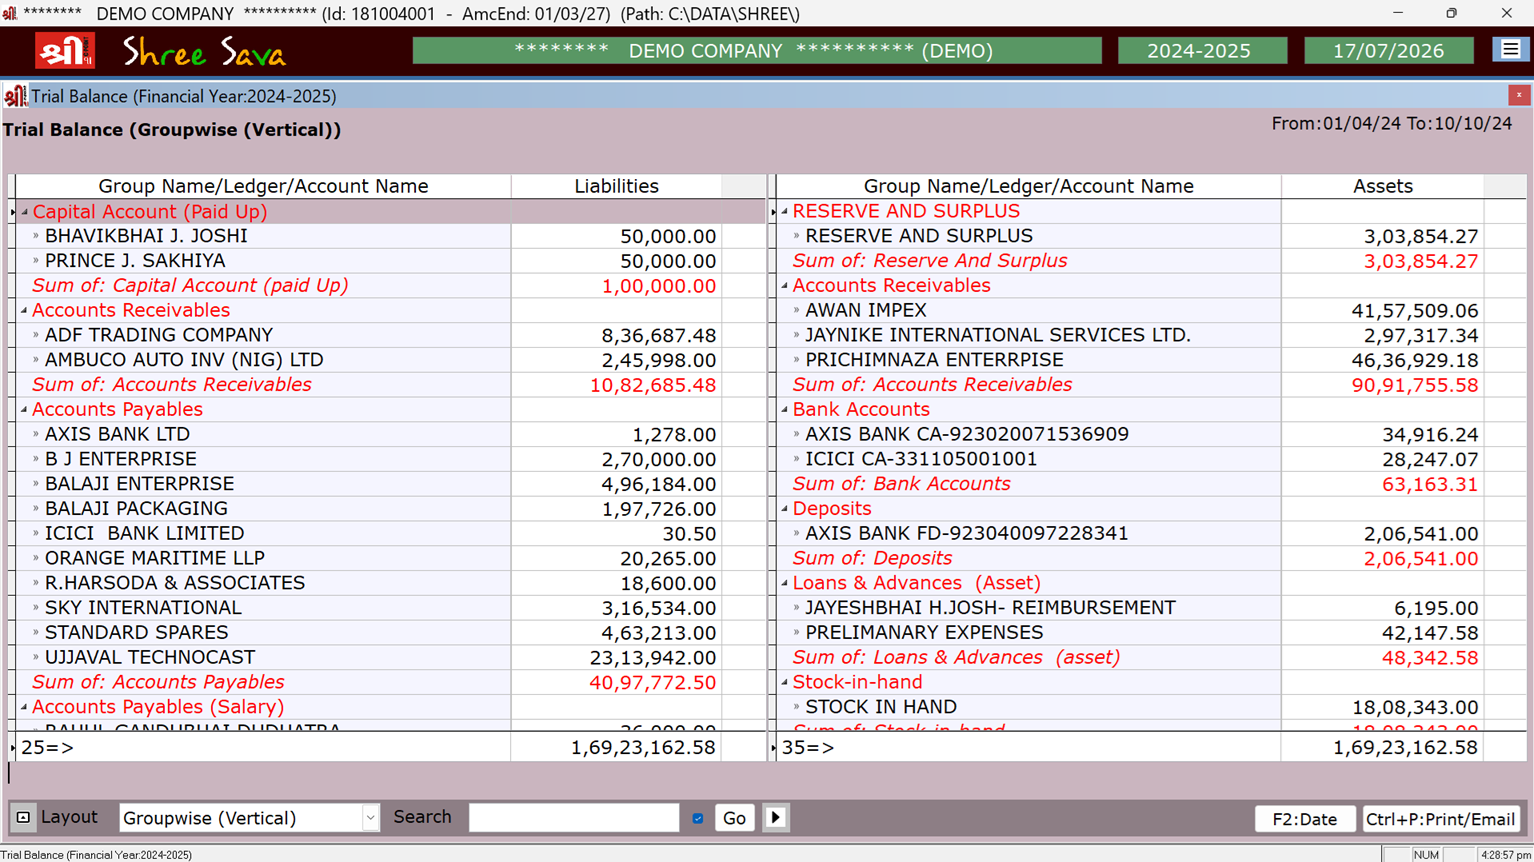
Task: Click the Layout panel icon
Action: [x=23, y=817]
